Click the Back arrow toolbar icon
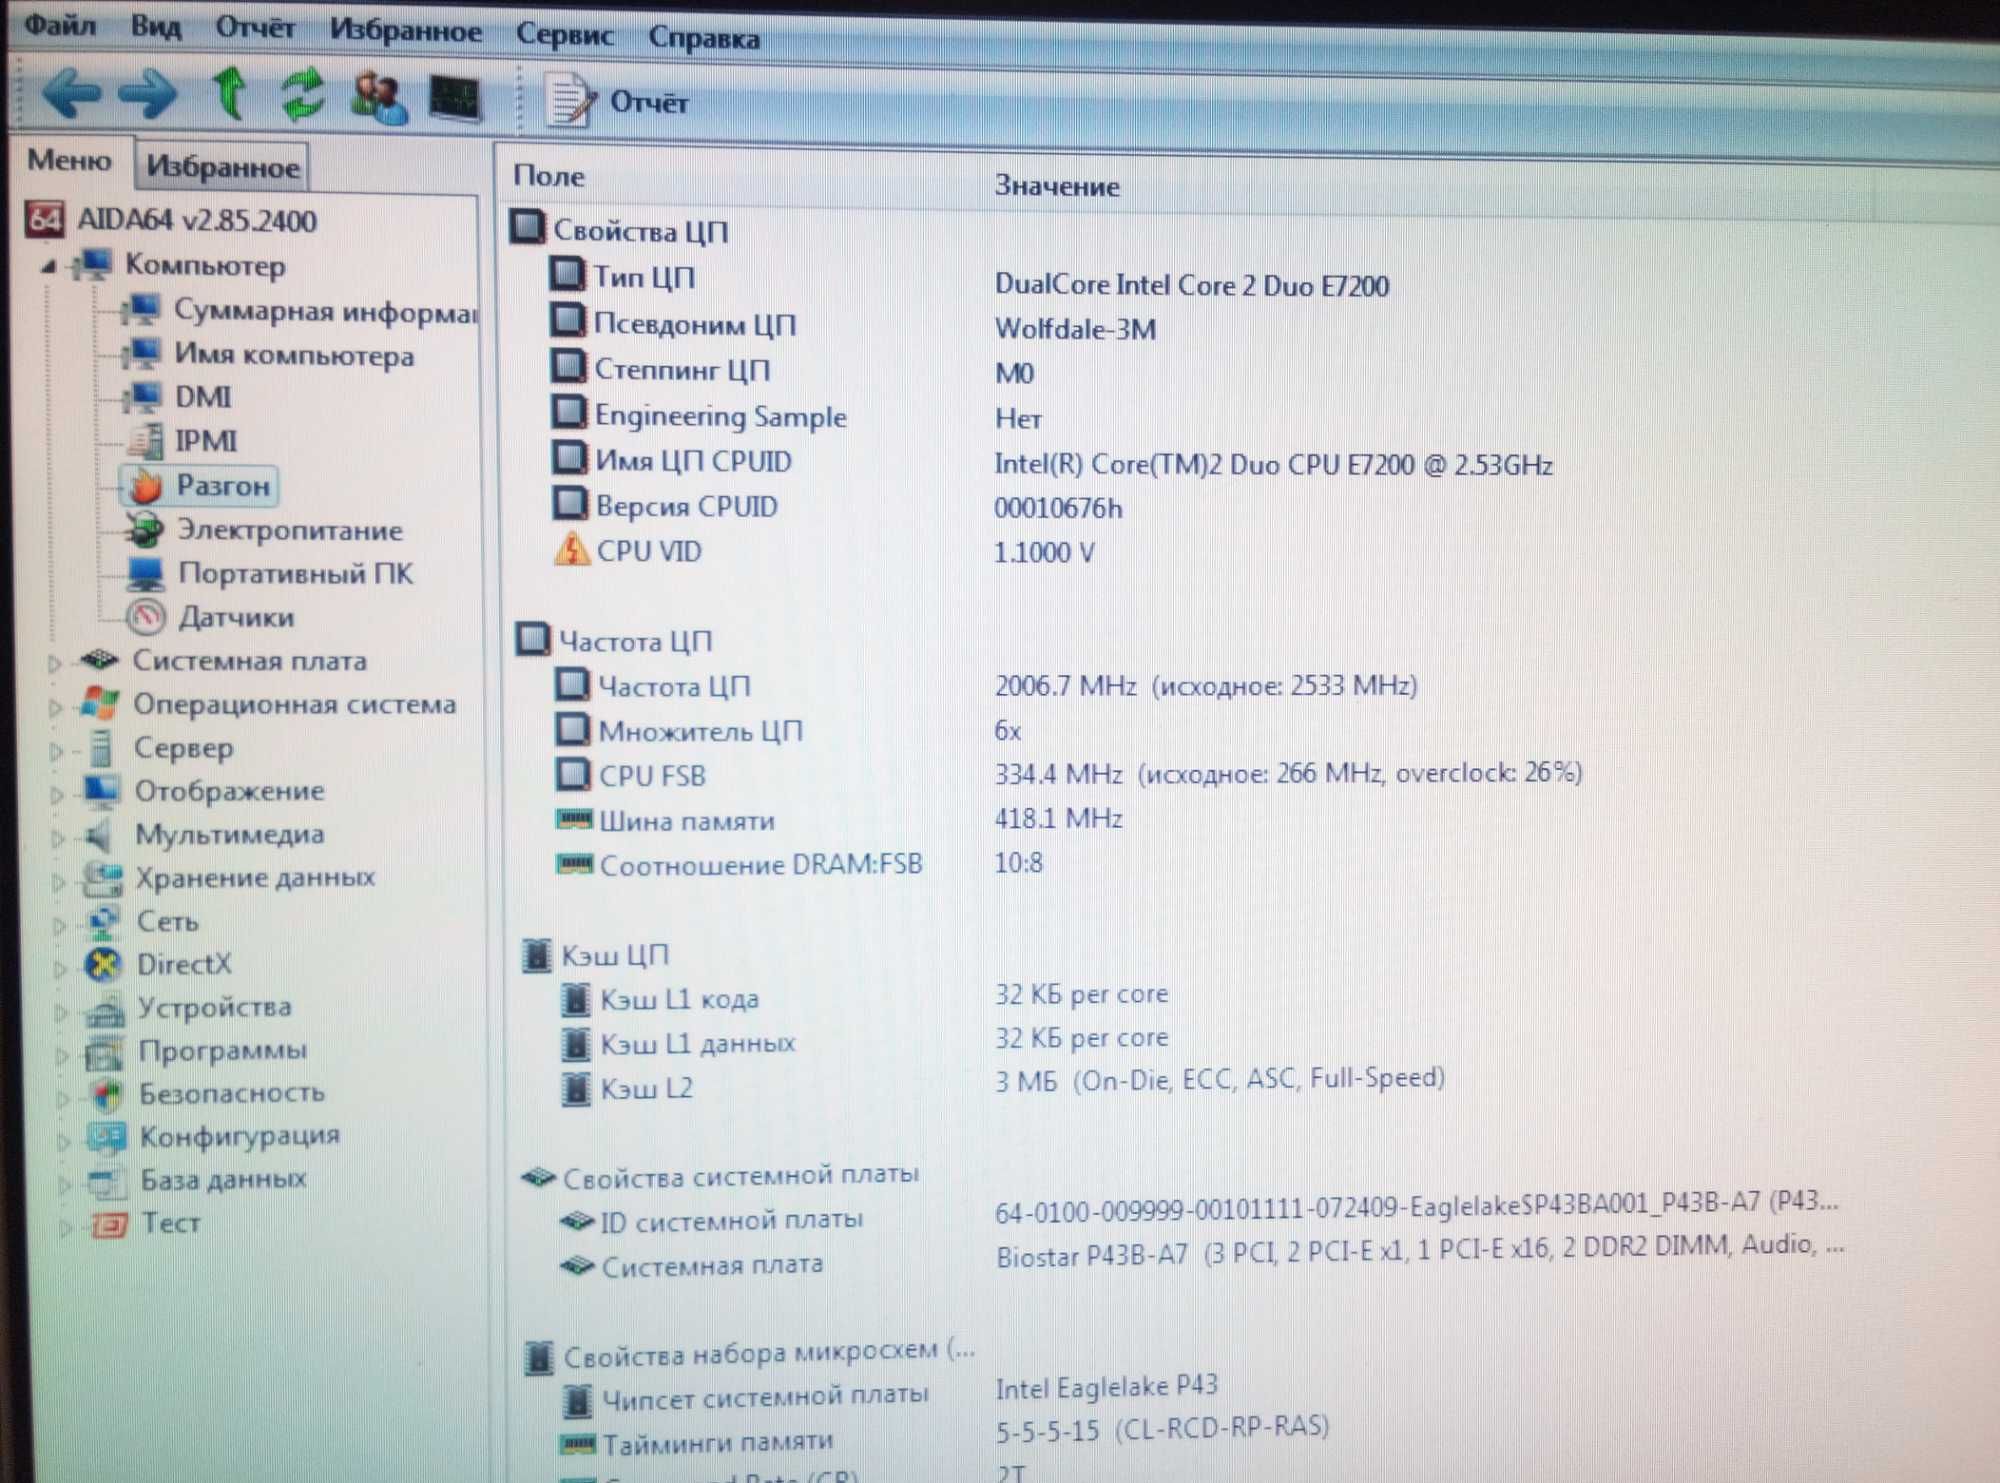 tap(71, 93)
